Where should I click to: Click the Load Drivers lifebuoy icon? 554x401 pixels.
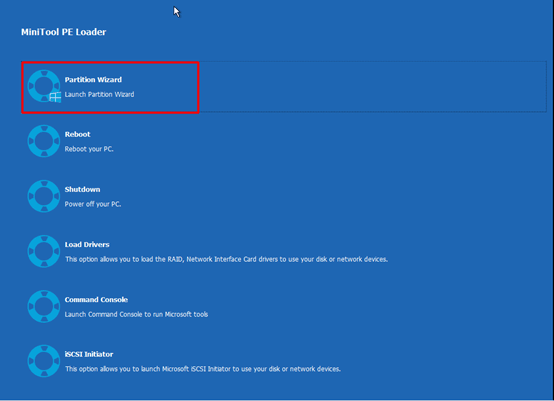44,251
